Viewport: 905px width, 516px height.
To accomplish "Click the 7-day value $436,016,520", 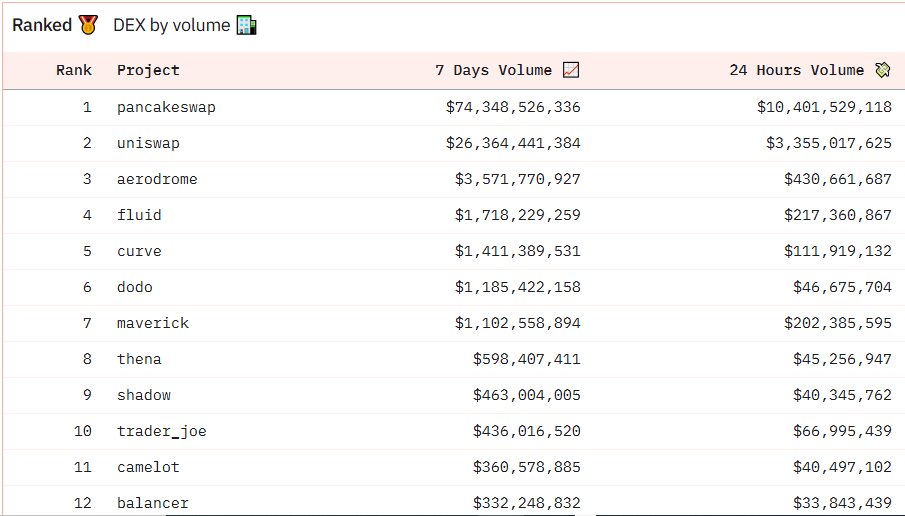I will [527, 431].
